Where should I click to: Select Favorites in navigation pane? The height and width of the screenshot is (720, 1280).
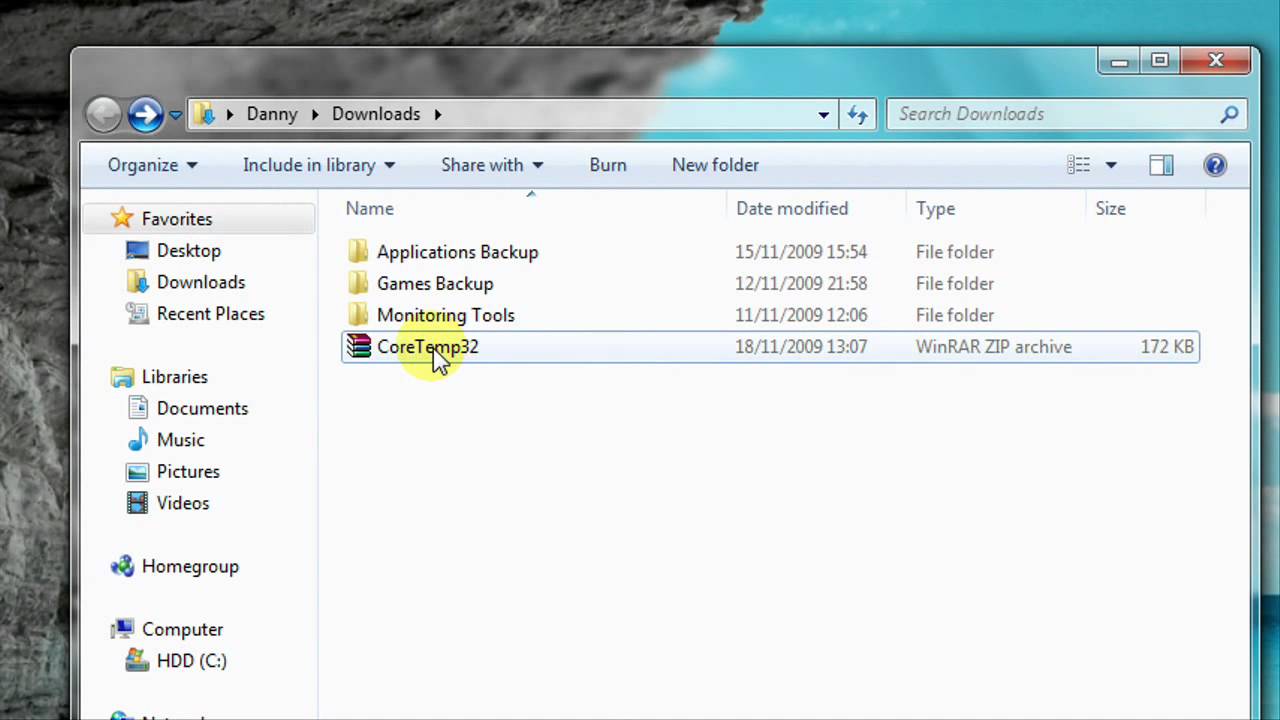point(177,219)
